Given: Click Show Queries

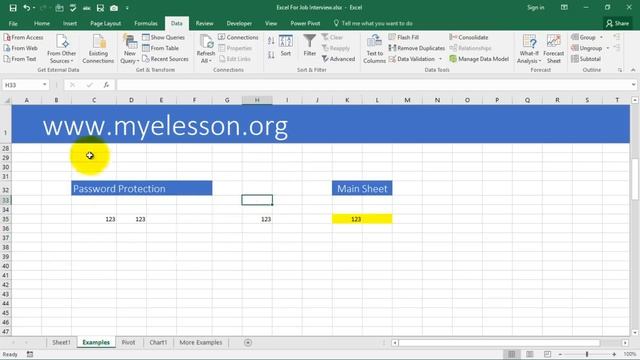Looking at the screenshot, I should tap(163, 37).
